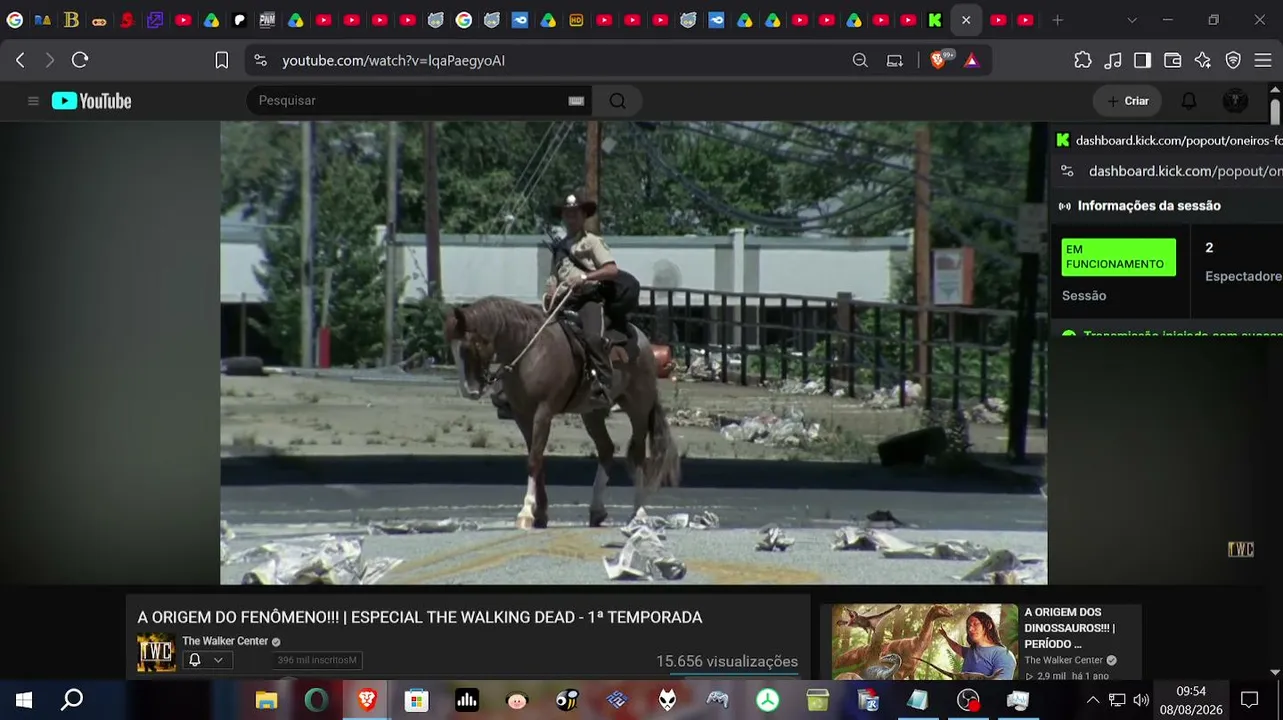The width and height of the screenshot is (1283, 720).
Task: Open the Brave browser taskbar icon
Action: 367,700
